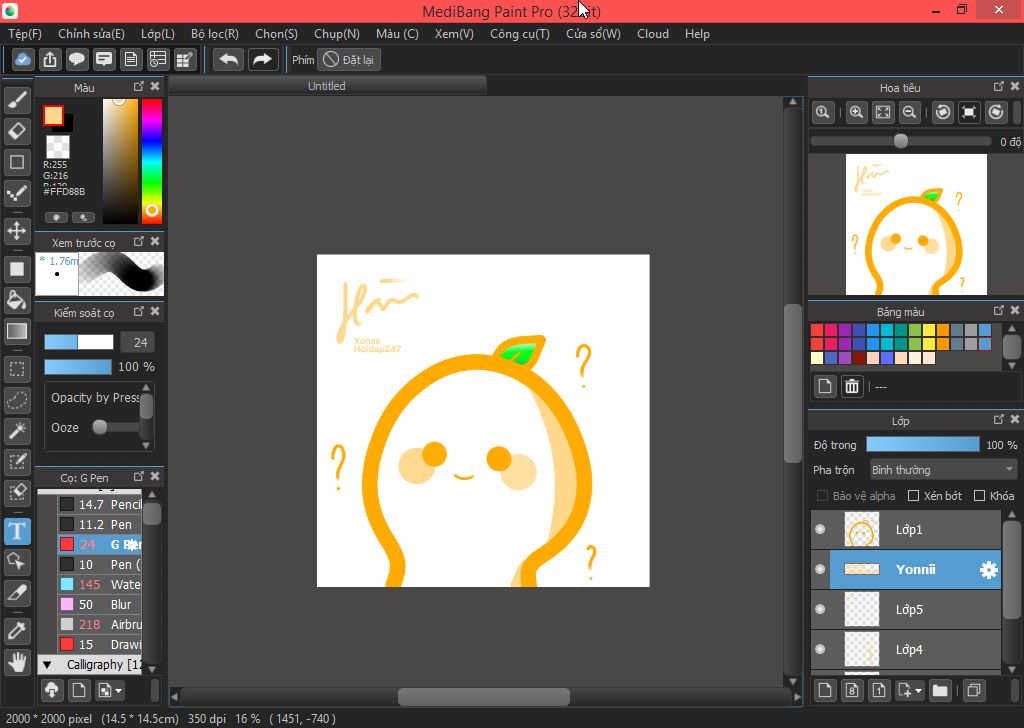Activate the rectangular Select tool

pyautogui.click(x=18, y=369)
